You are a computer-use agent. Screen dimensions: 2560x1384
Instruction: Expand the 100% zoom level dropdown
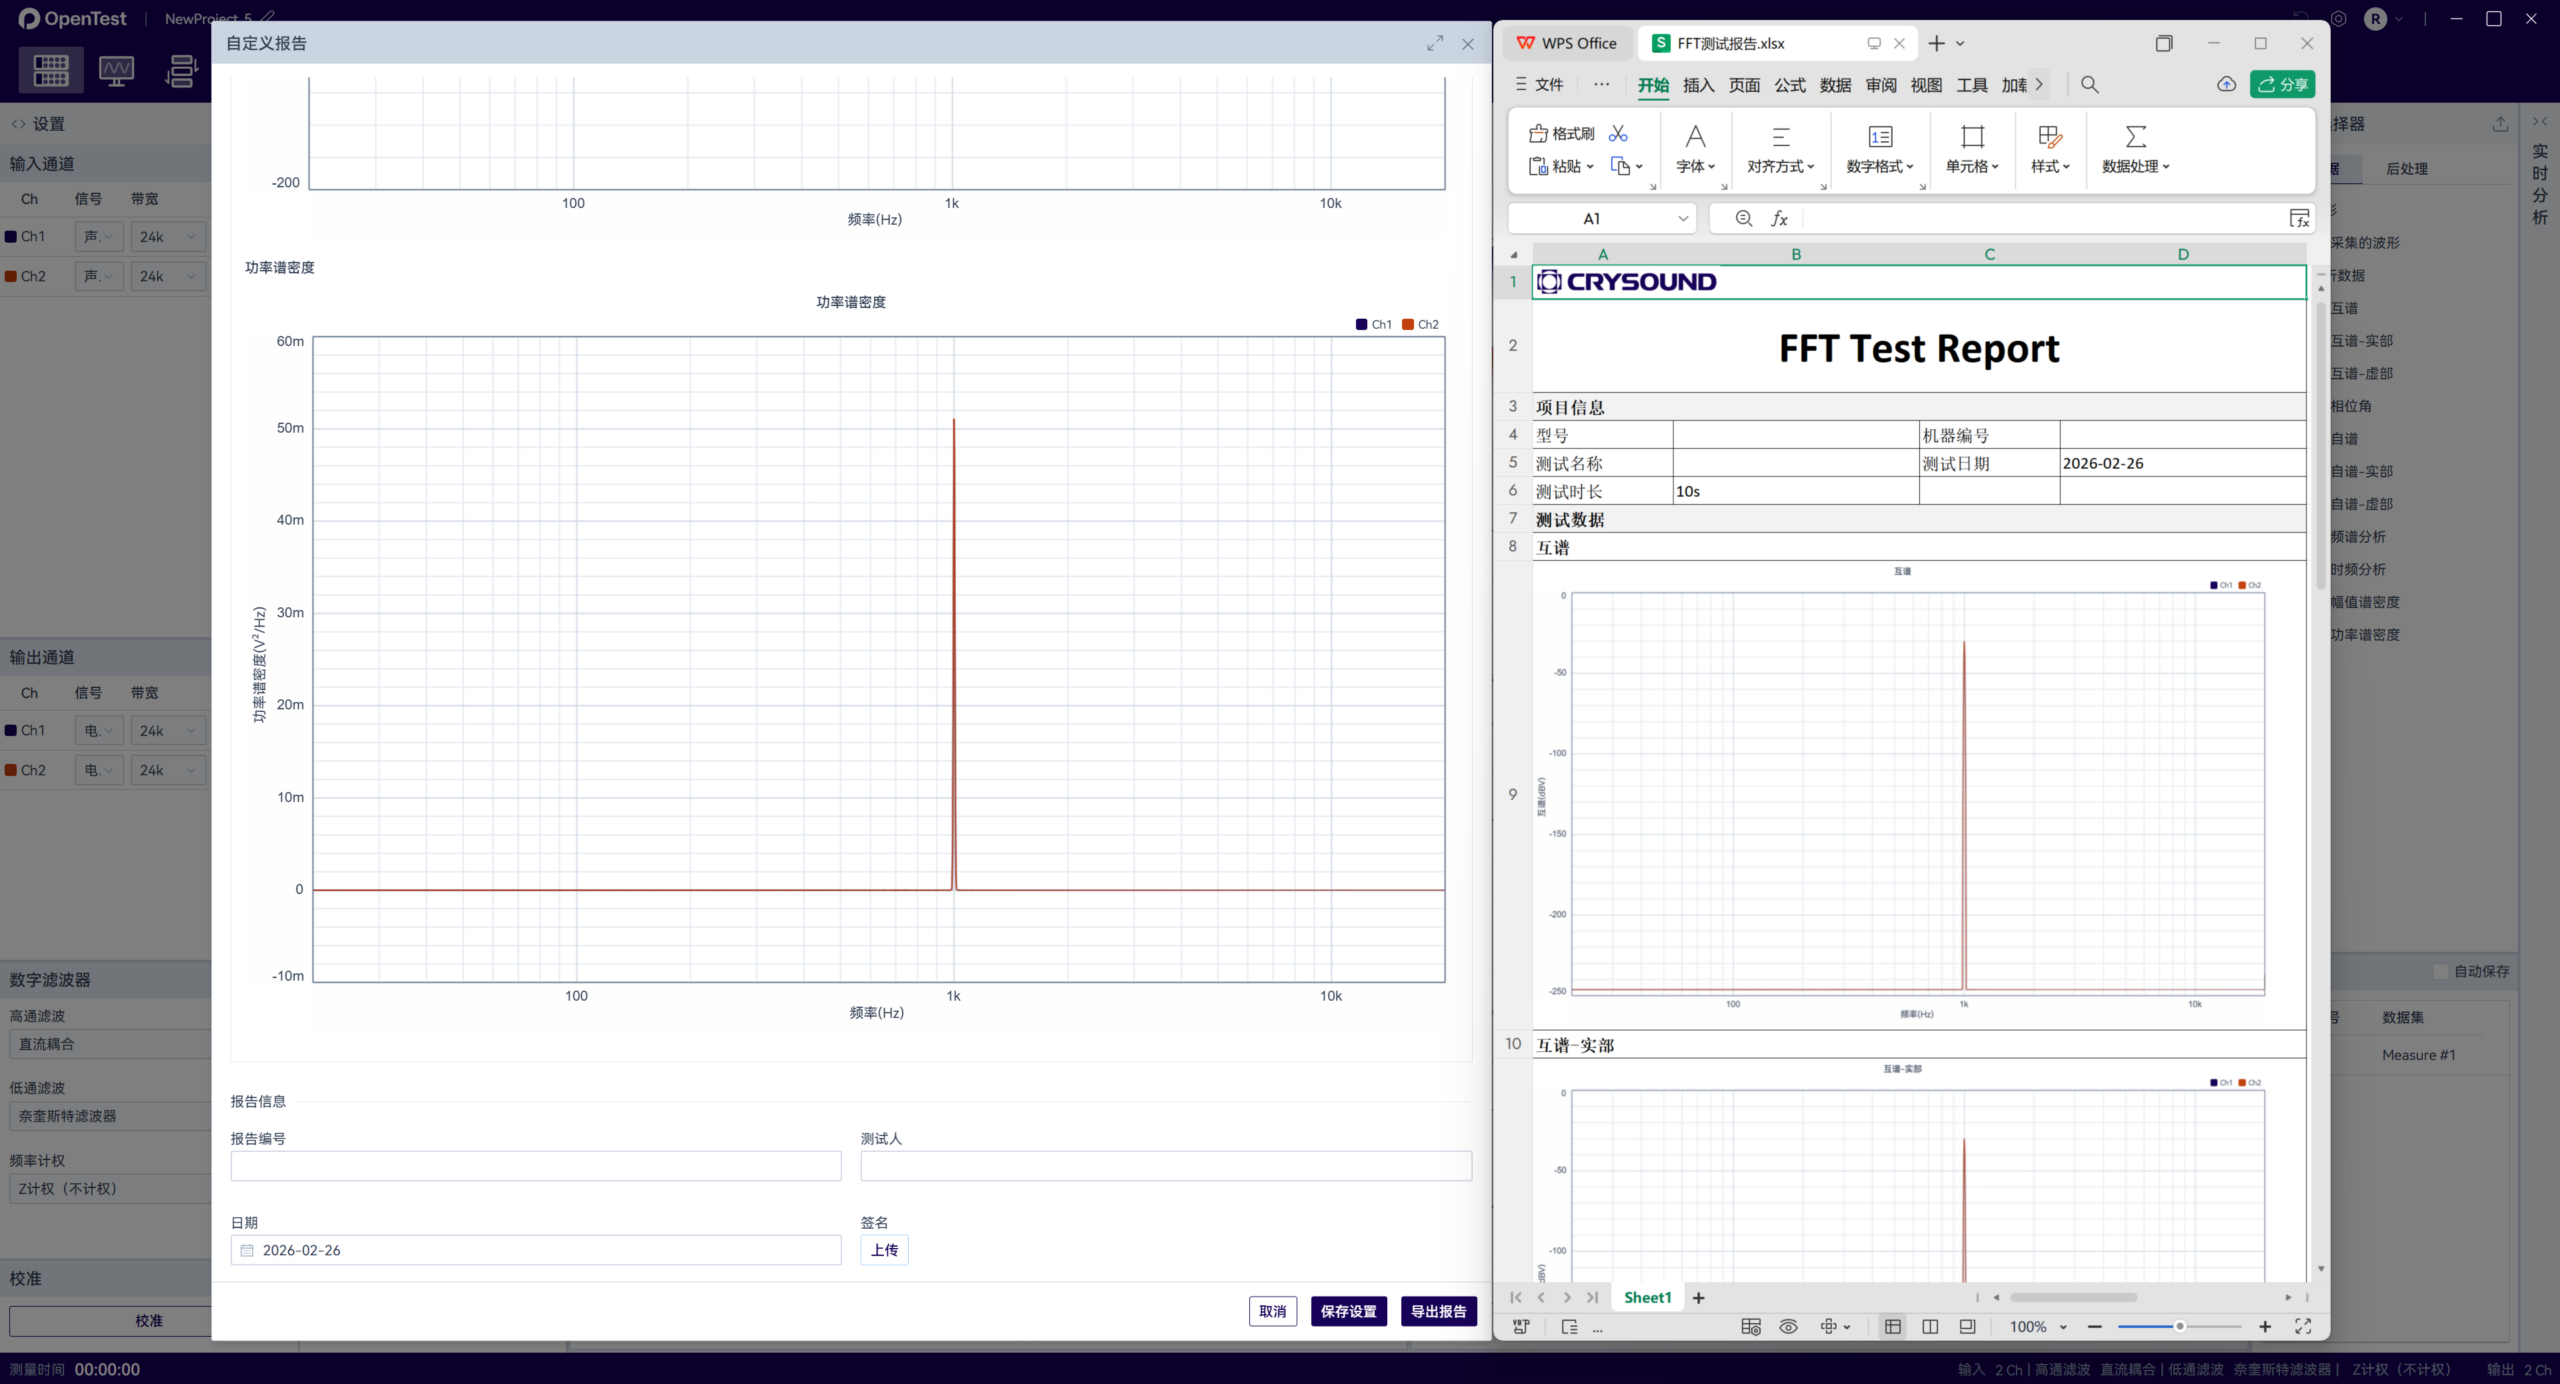[2063, 1327]
